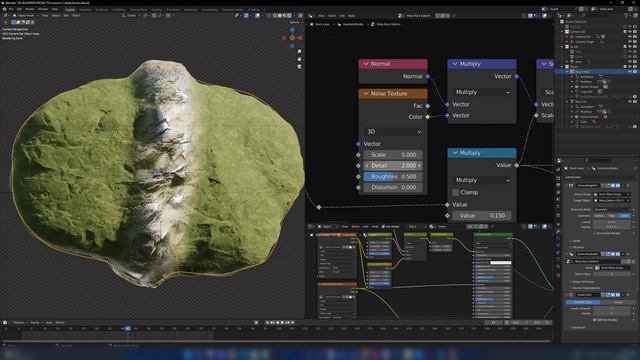Open the Render menu

tap(30, 9)
